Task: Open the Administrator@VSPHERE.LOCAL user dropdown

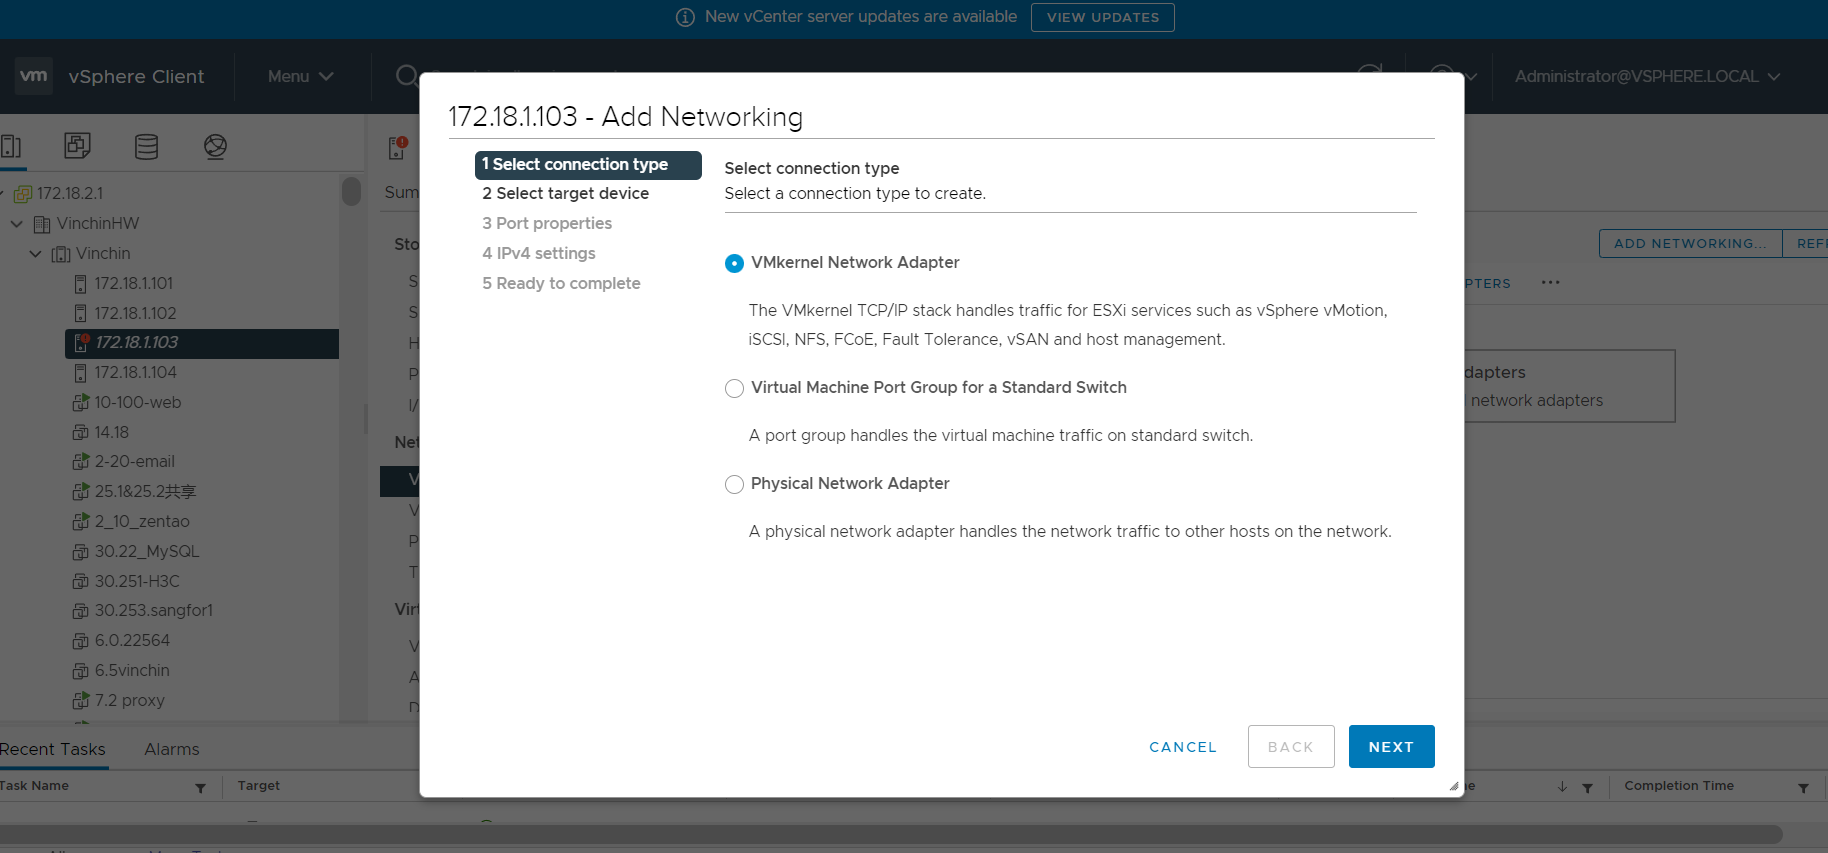Action: (x=1647, y=76)
